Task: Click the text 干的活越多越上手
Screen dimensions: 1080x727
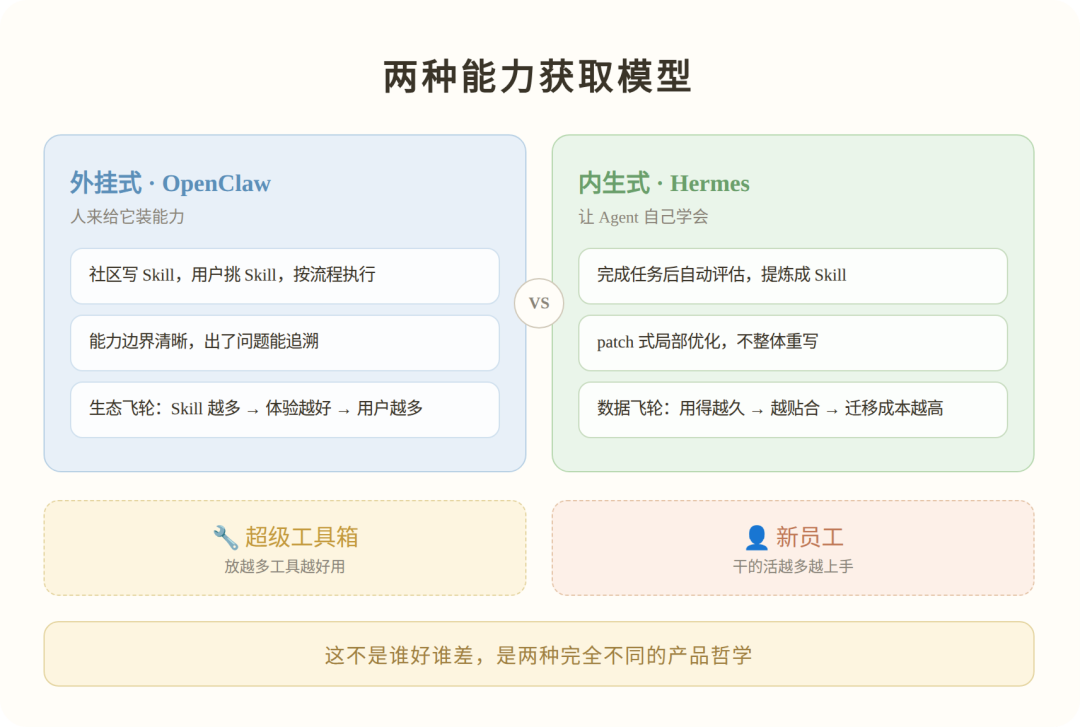Action: [793, 566]
